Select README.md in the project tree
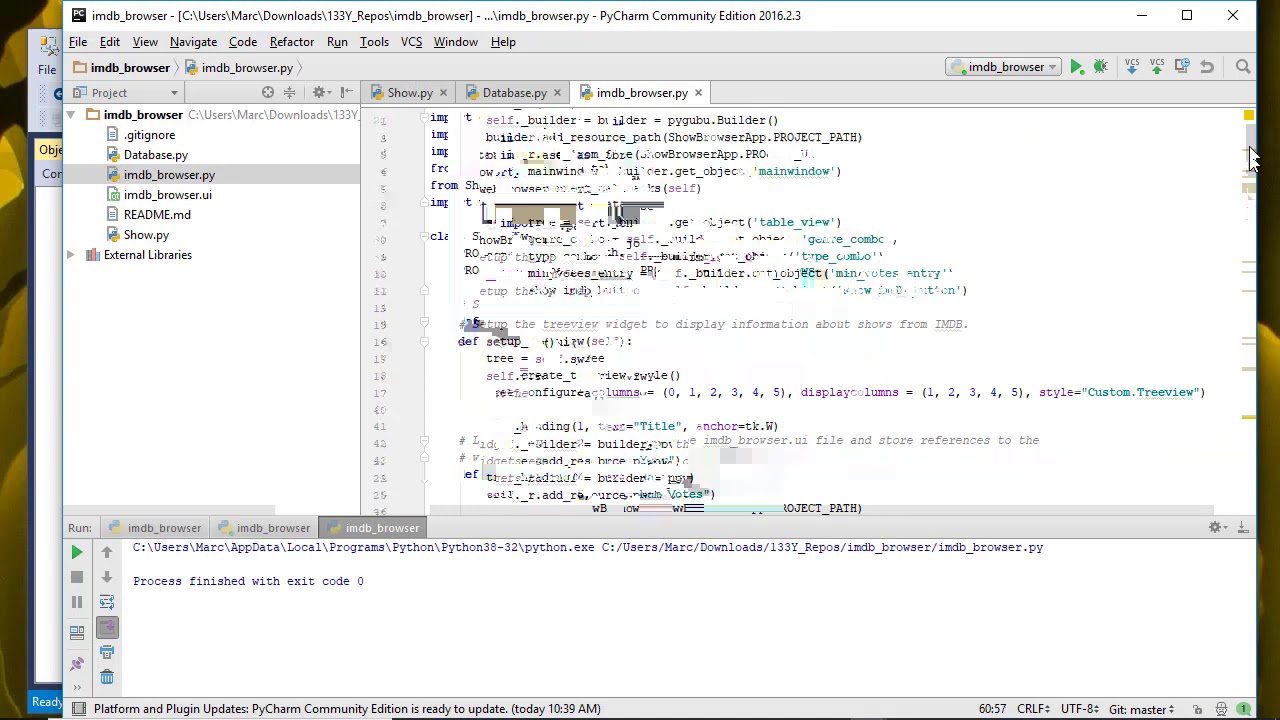Image resolution: width=1280 pixels, height=720 pixels. 148,215
